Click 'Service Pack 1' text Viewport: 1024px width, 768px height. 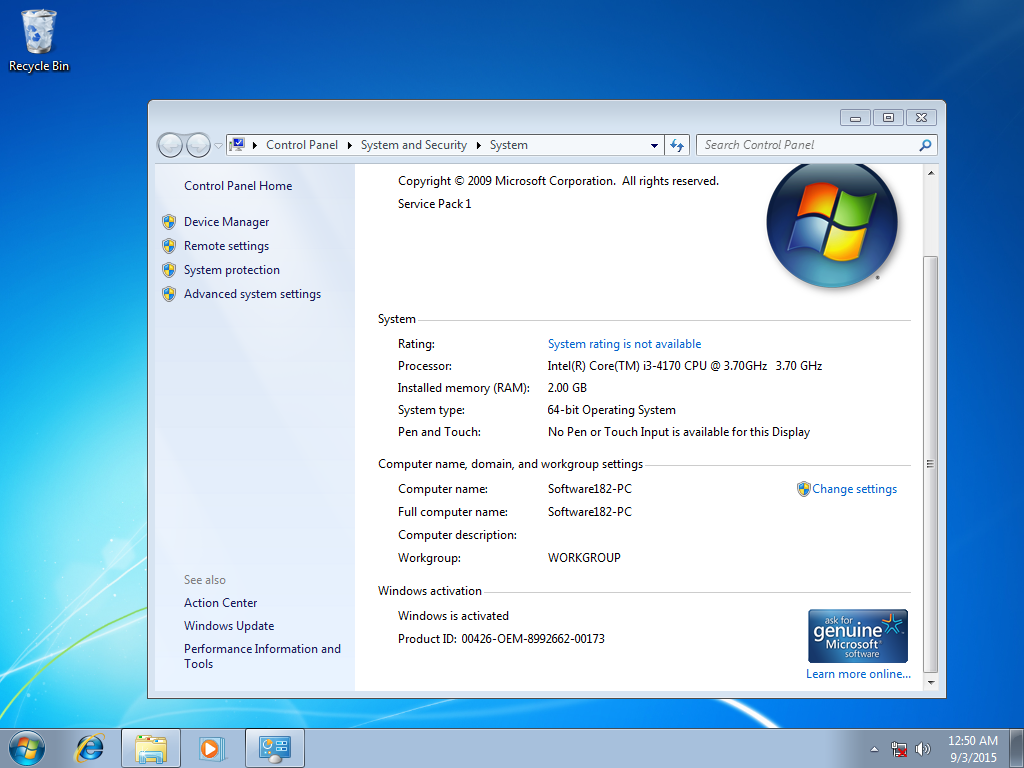coord(434,204)
